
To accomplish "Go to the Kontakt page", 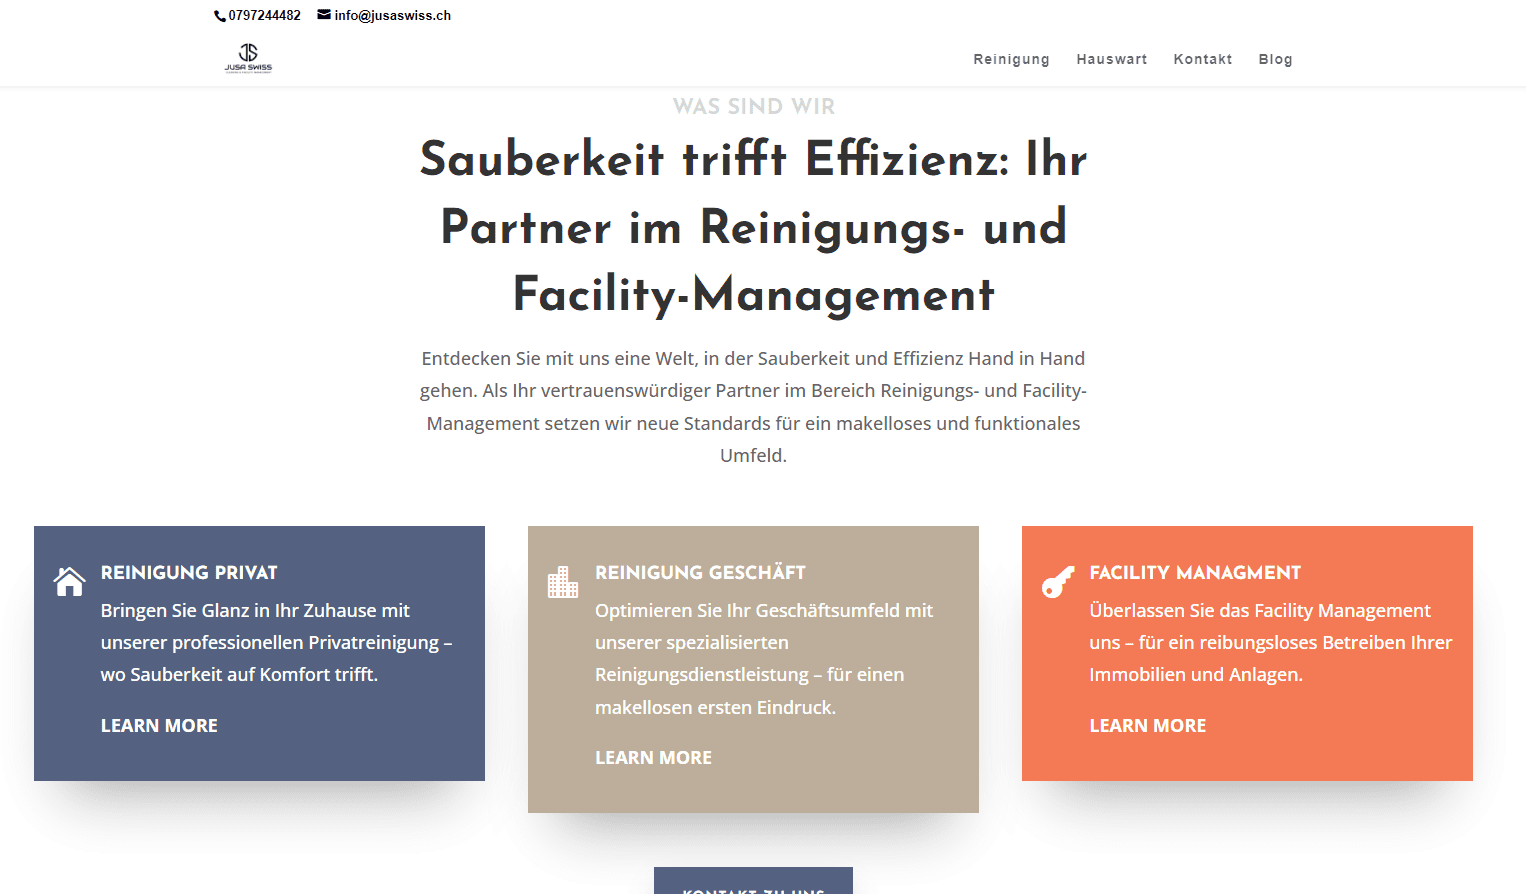I will click(x=1203, y=59).
